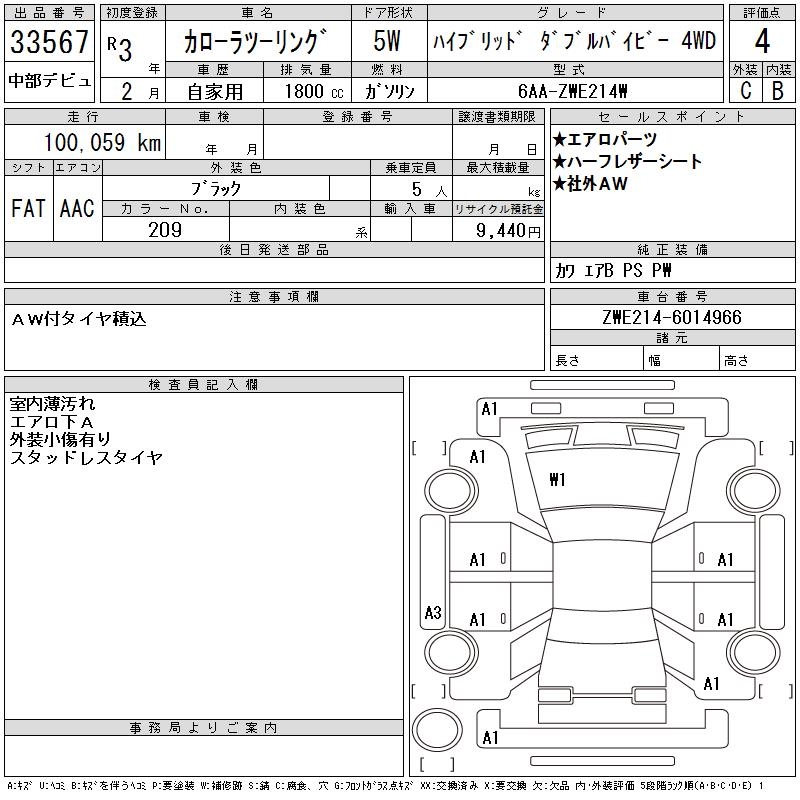Click the seating capacity 5 人
This screenshot has width=800, height=800.
coord(429,189)
